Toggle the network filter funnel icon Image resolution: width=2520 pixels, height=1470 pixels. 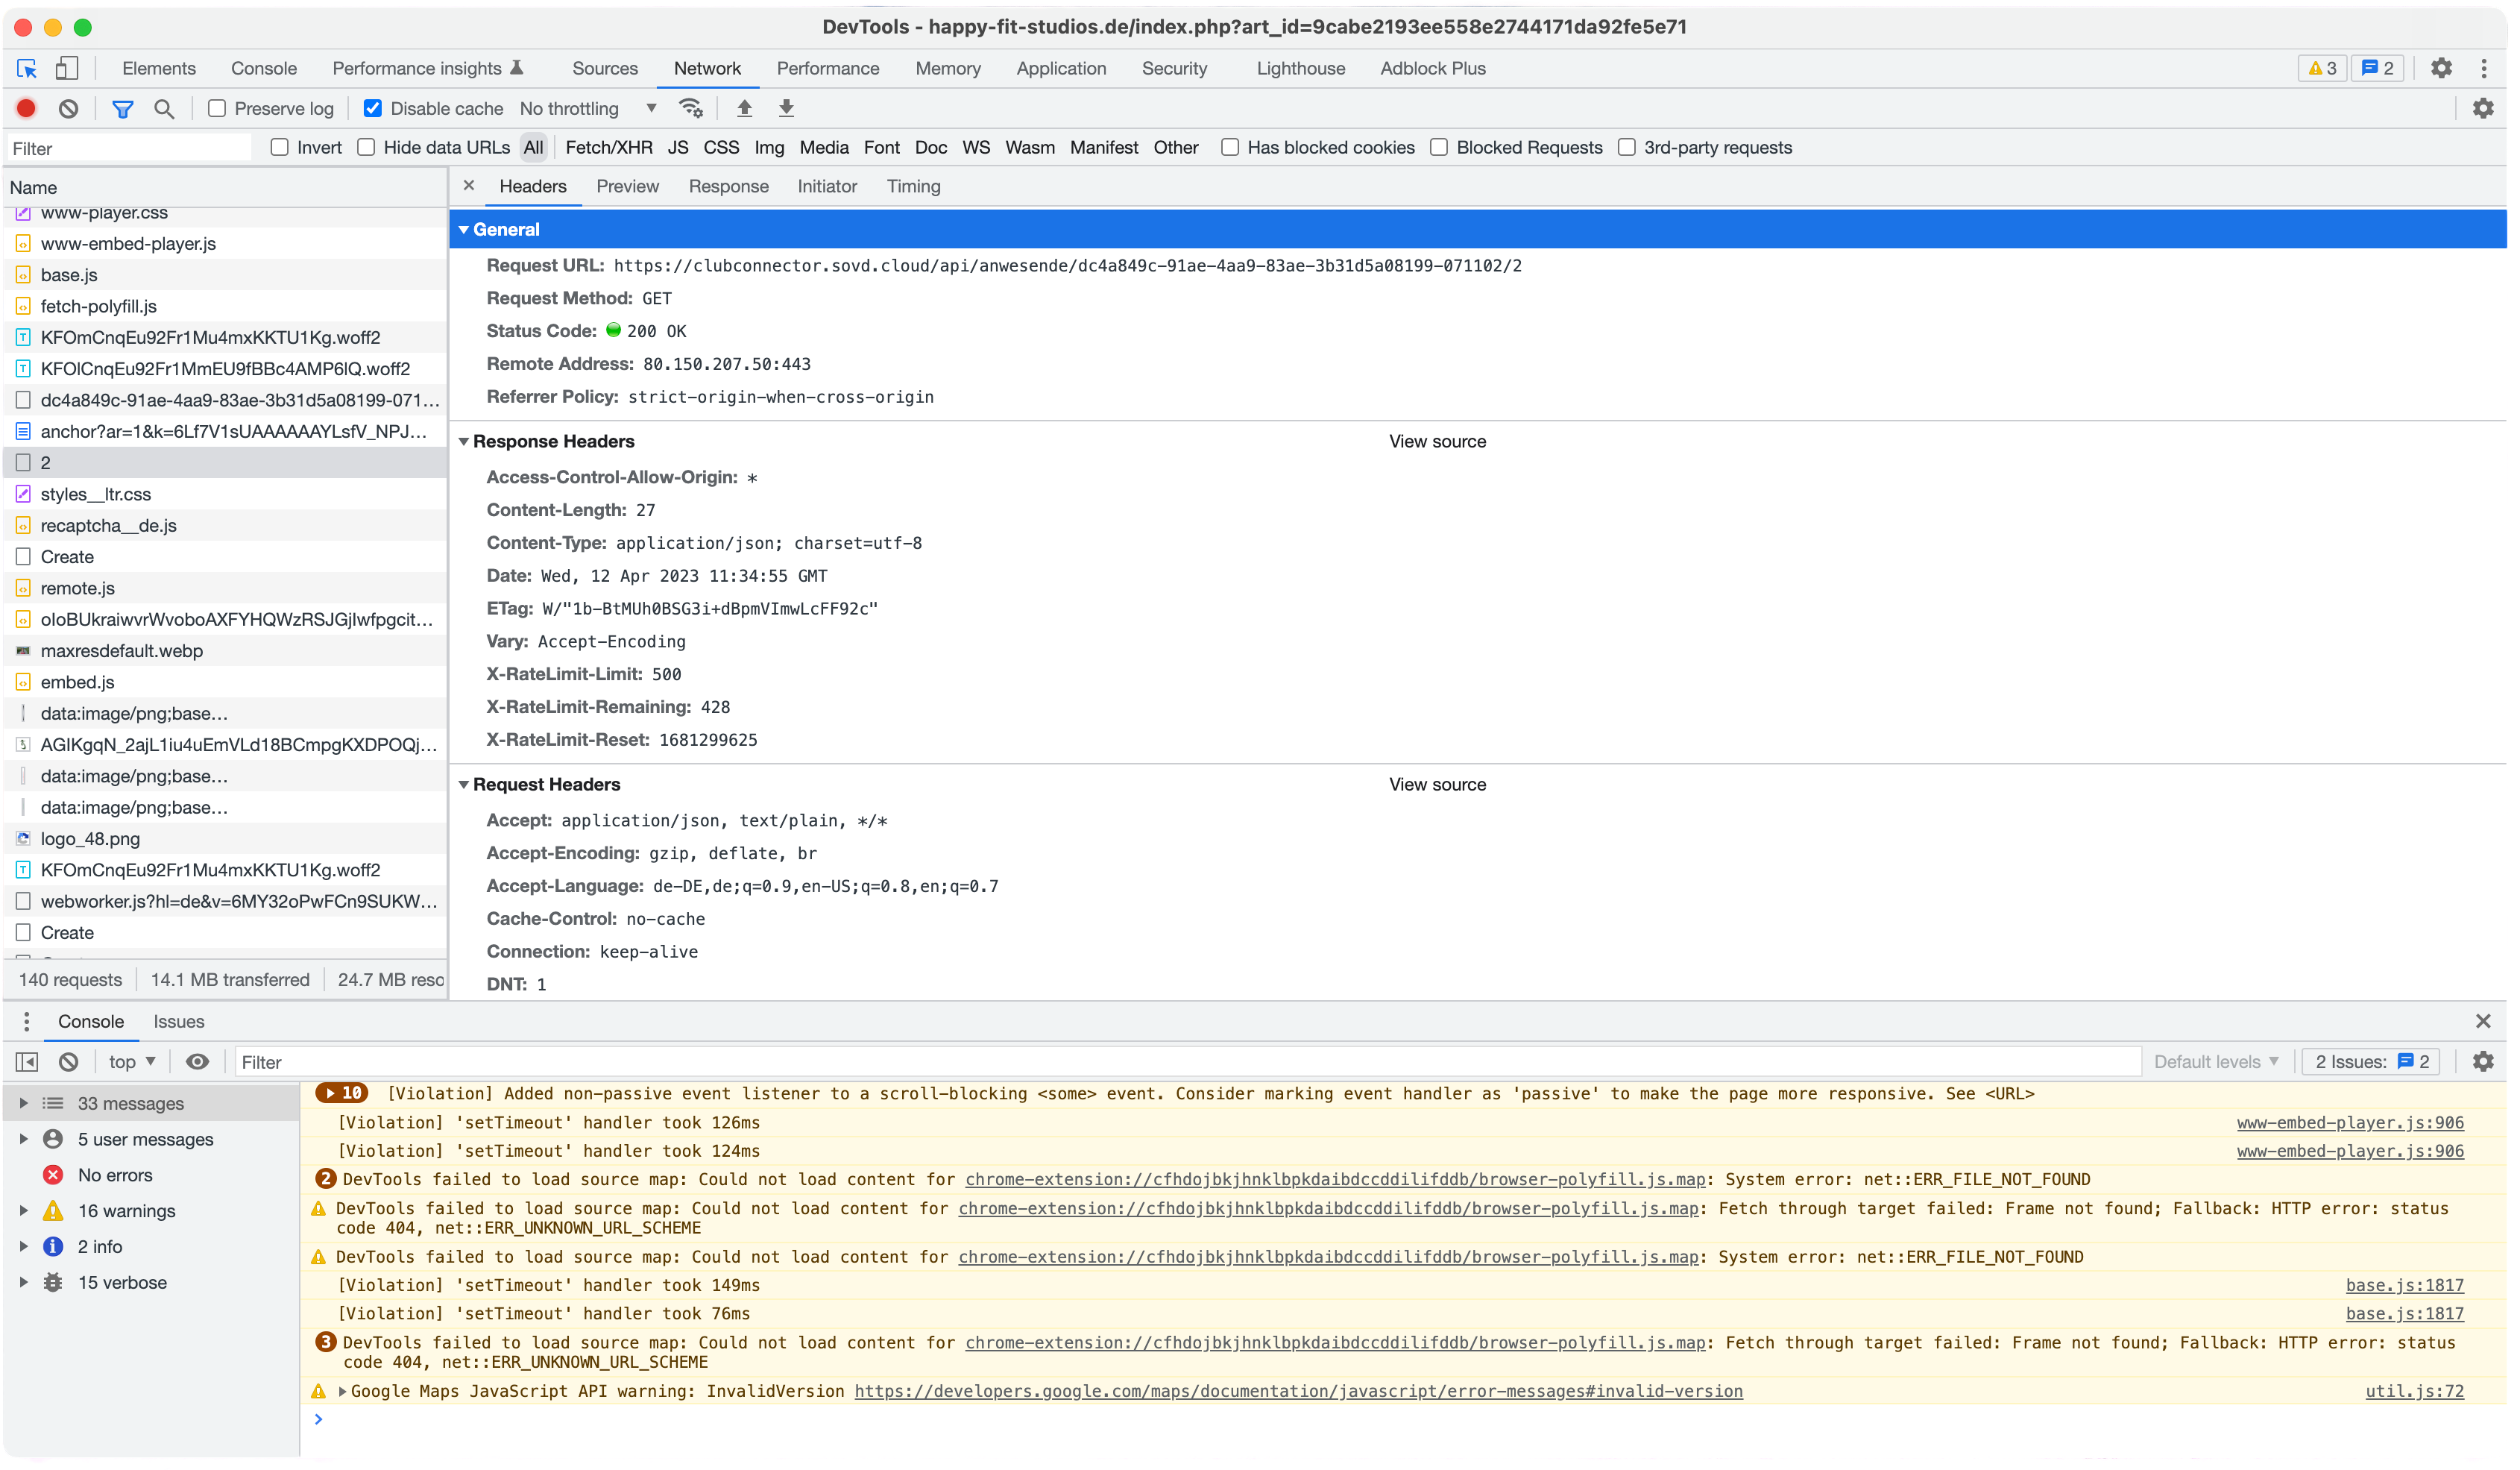pos(122,108)
